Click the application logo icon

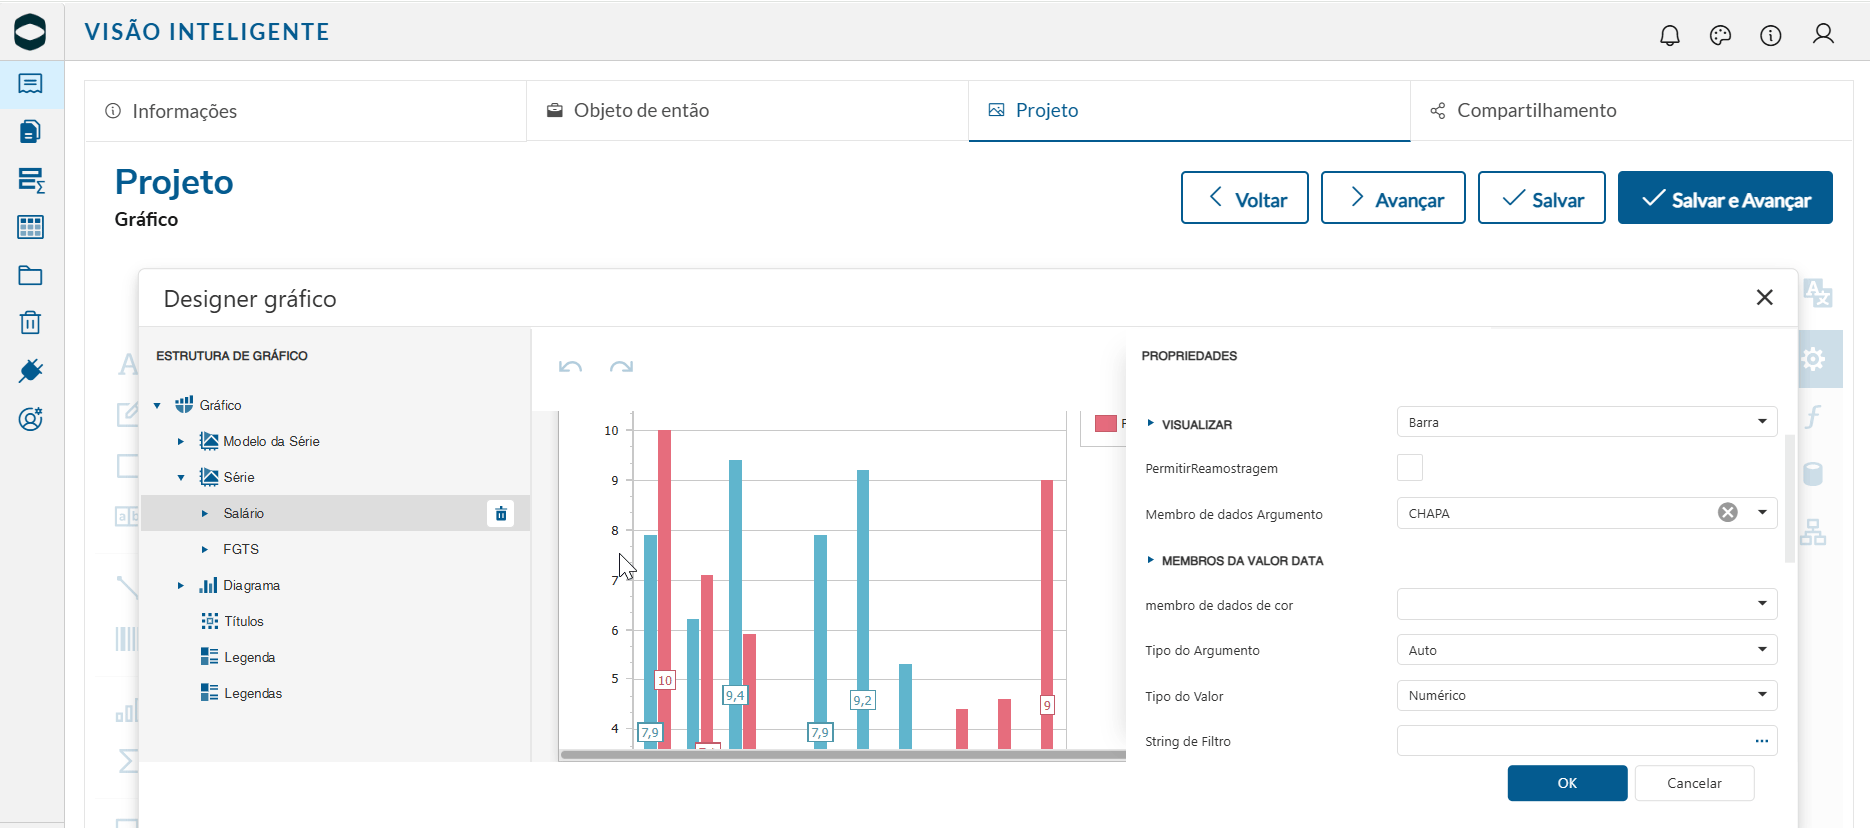pos(30,32)
